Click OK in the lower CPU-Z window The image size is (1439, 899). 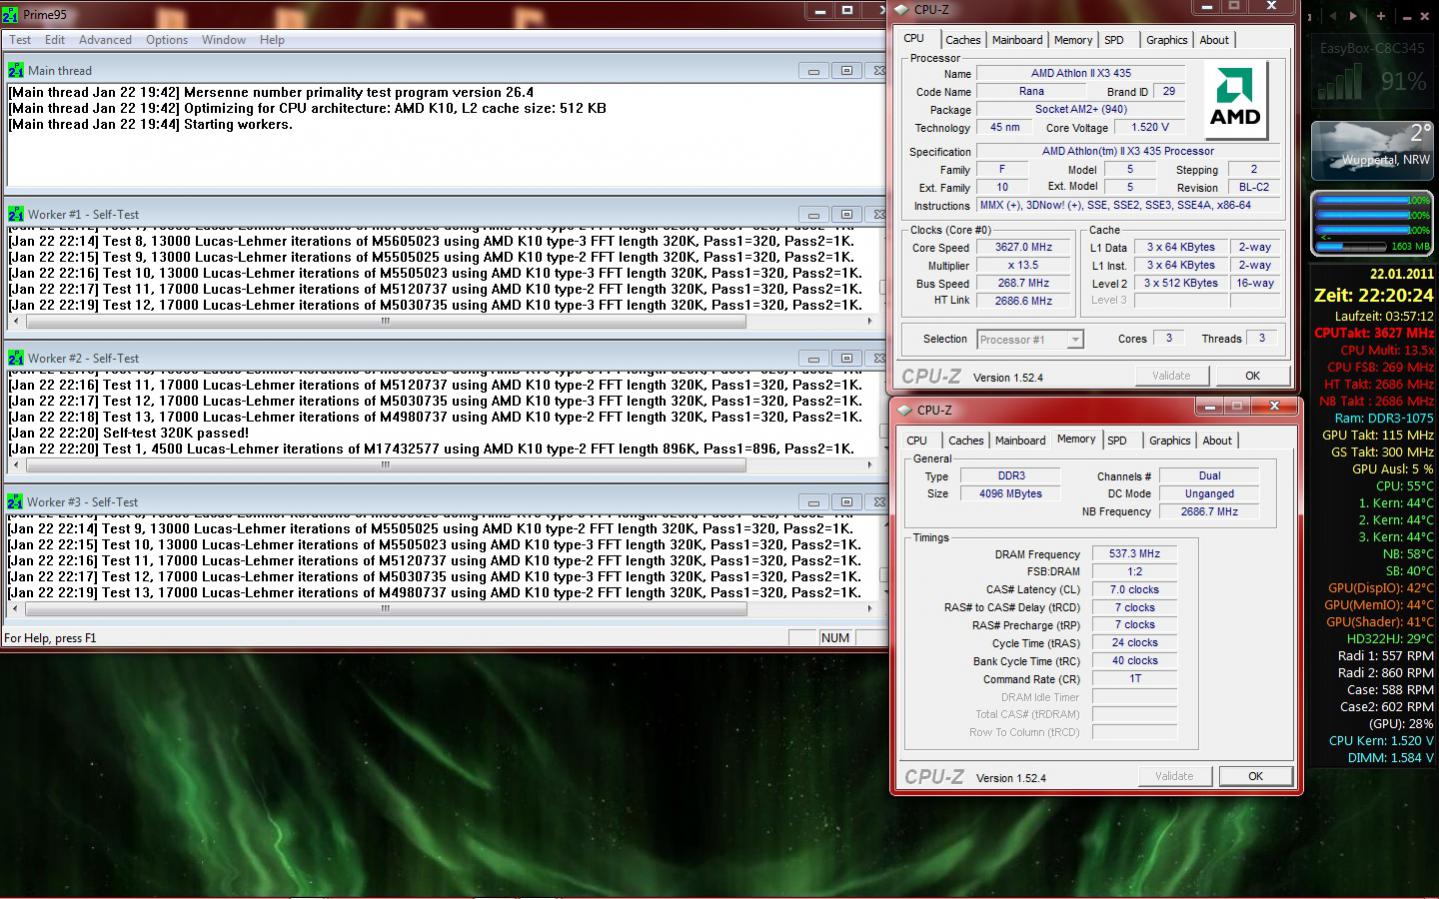(1255, 776)
